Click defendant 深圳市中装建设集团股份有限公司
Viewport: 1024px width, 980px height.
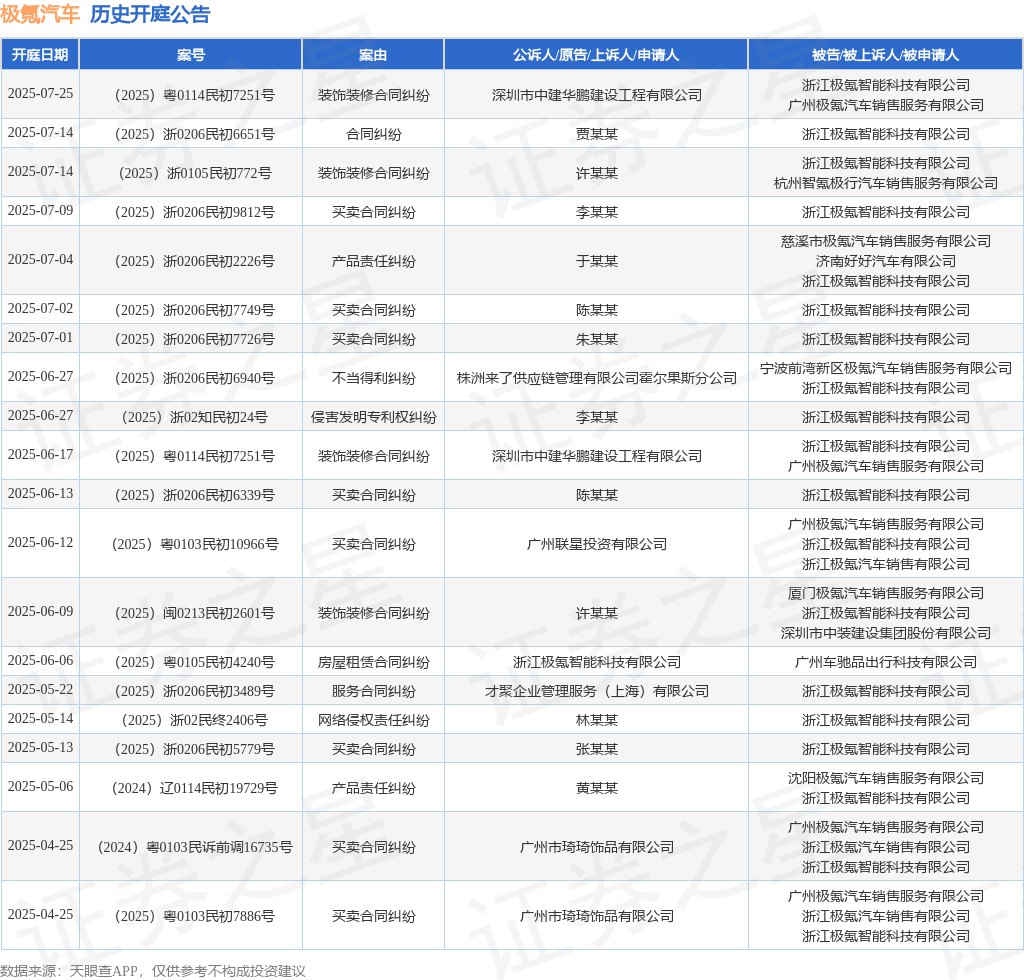[886, 633]
